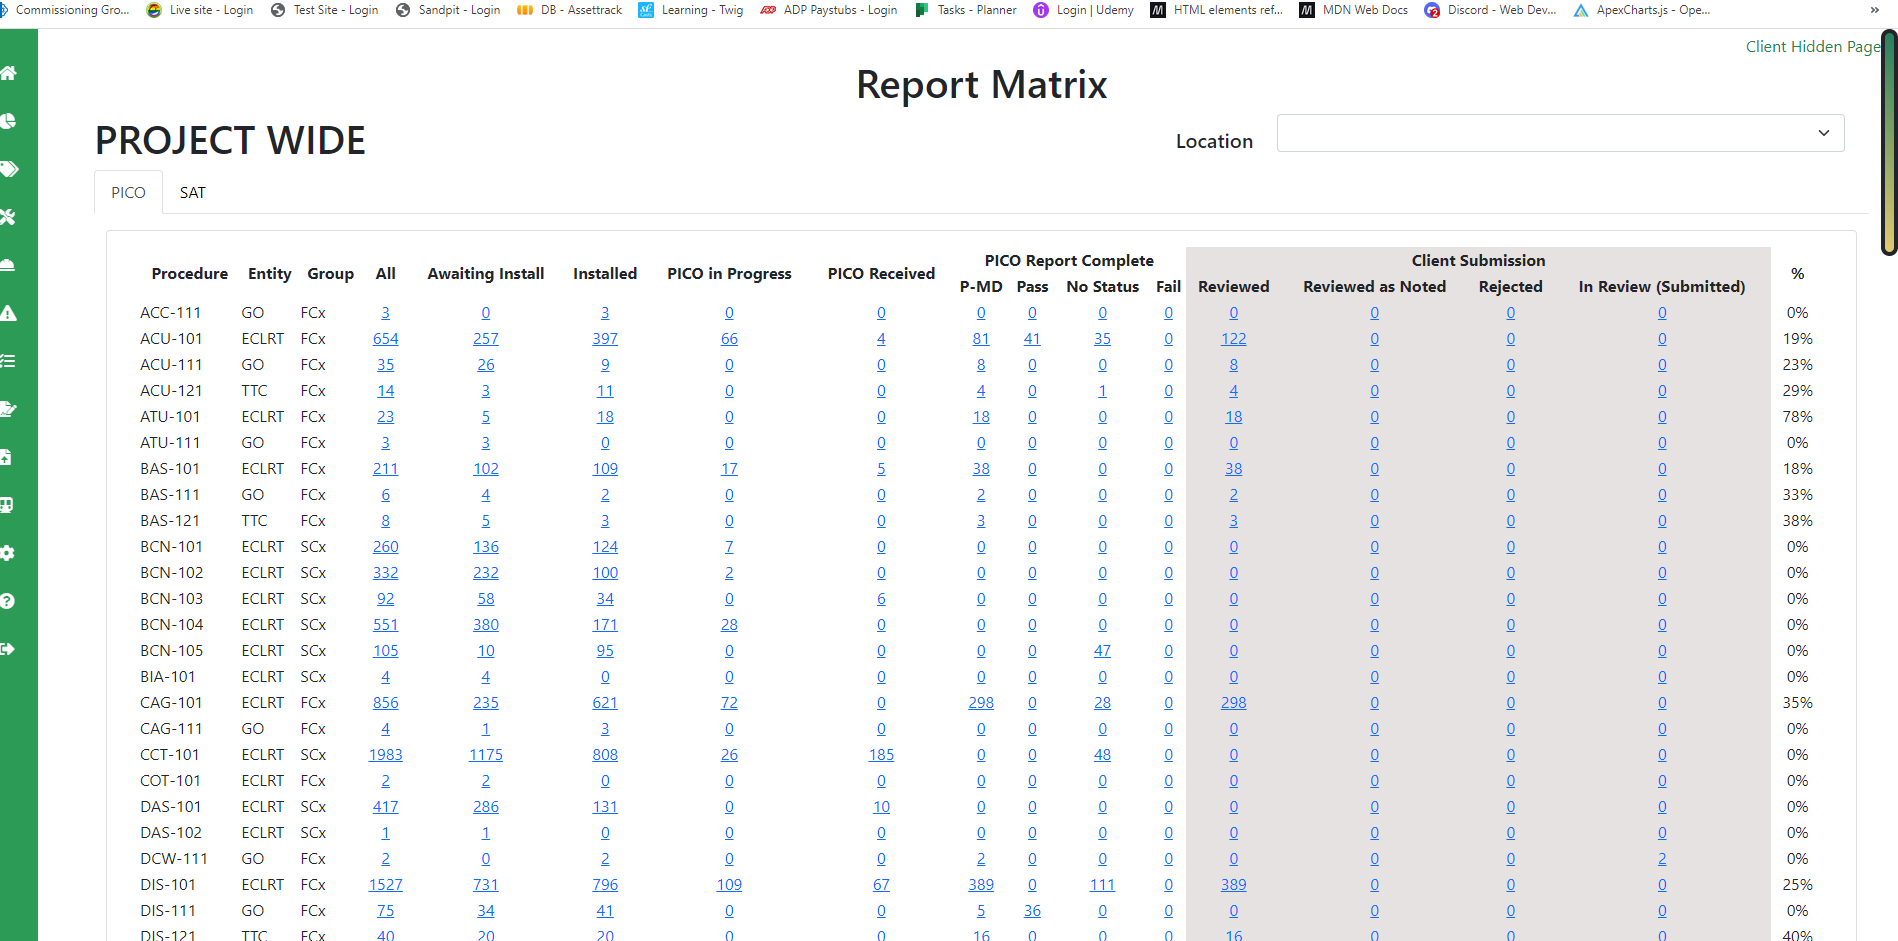Open the pie chart reports icon
The height and width of the screenshot is (941, 1898).
pyautogui.click(x=9, y=121)
